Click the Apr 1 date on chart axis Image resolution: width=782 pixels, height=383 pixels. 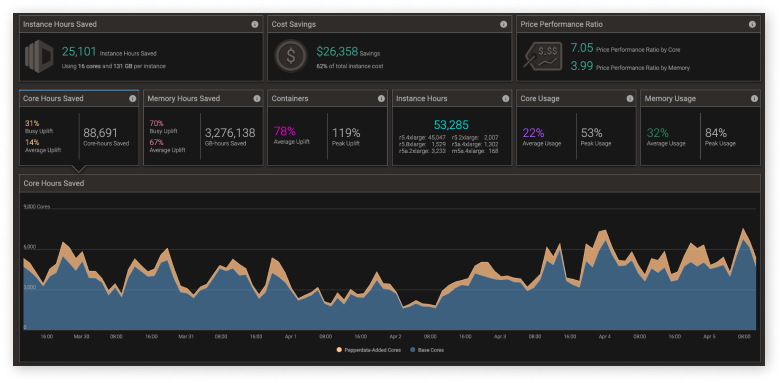(x=290, y=337)
